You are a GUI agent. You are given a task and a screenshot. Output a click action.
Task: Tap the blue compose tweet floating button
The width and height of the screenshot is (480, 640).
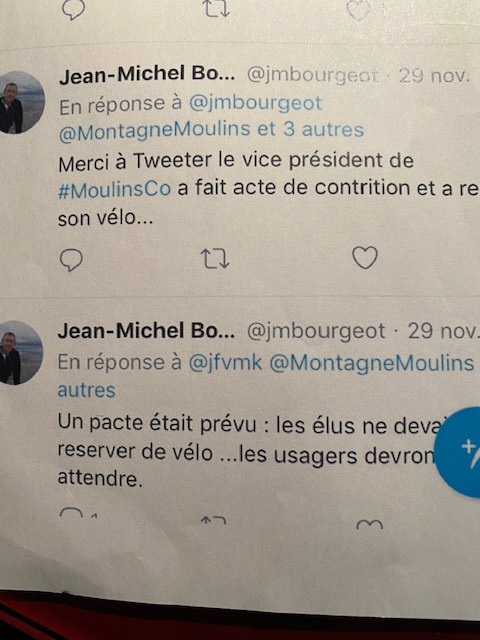point(460,452)
